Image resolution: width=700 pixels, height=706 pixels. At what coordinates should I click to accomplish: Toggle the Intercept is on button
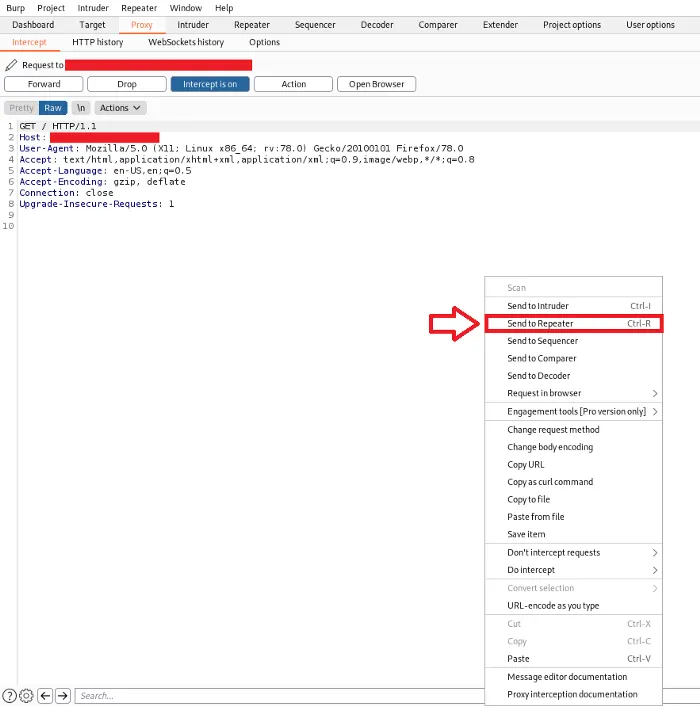[210, 84]
